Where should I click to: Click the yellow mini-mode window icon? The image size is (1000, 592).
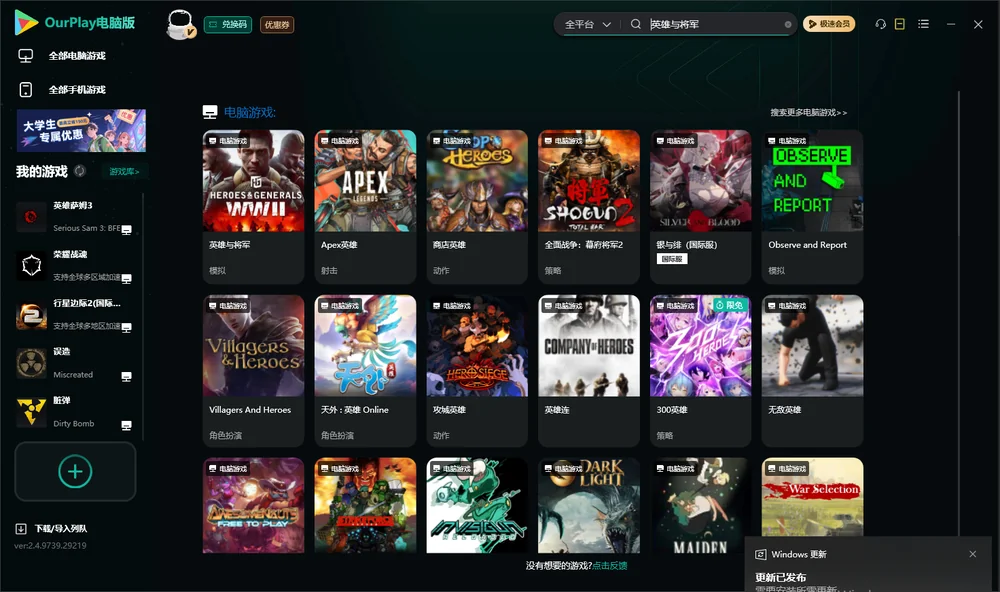click(899, 24)
